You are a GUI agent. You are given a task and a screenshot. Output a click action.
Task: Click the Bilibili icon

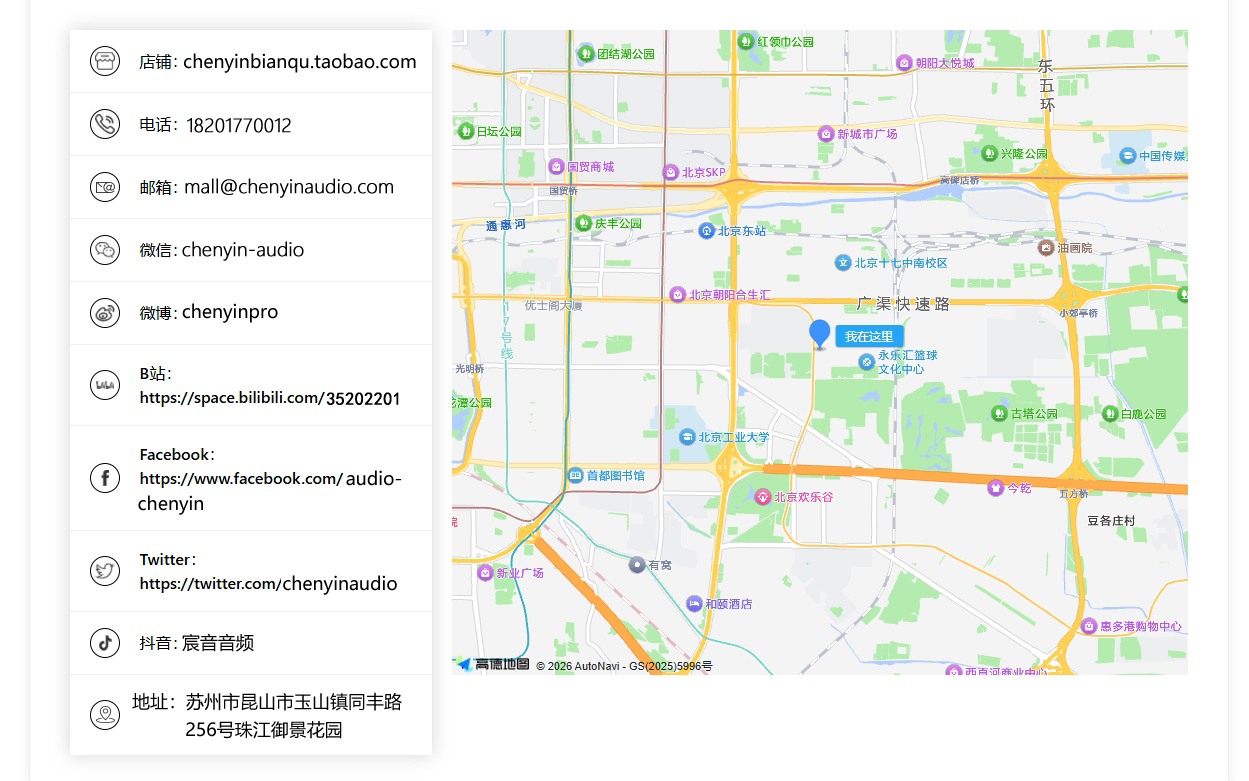[105, 385]
